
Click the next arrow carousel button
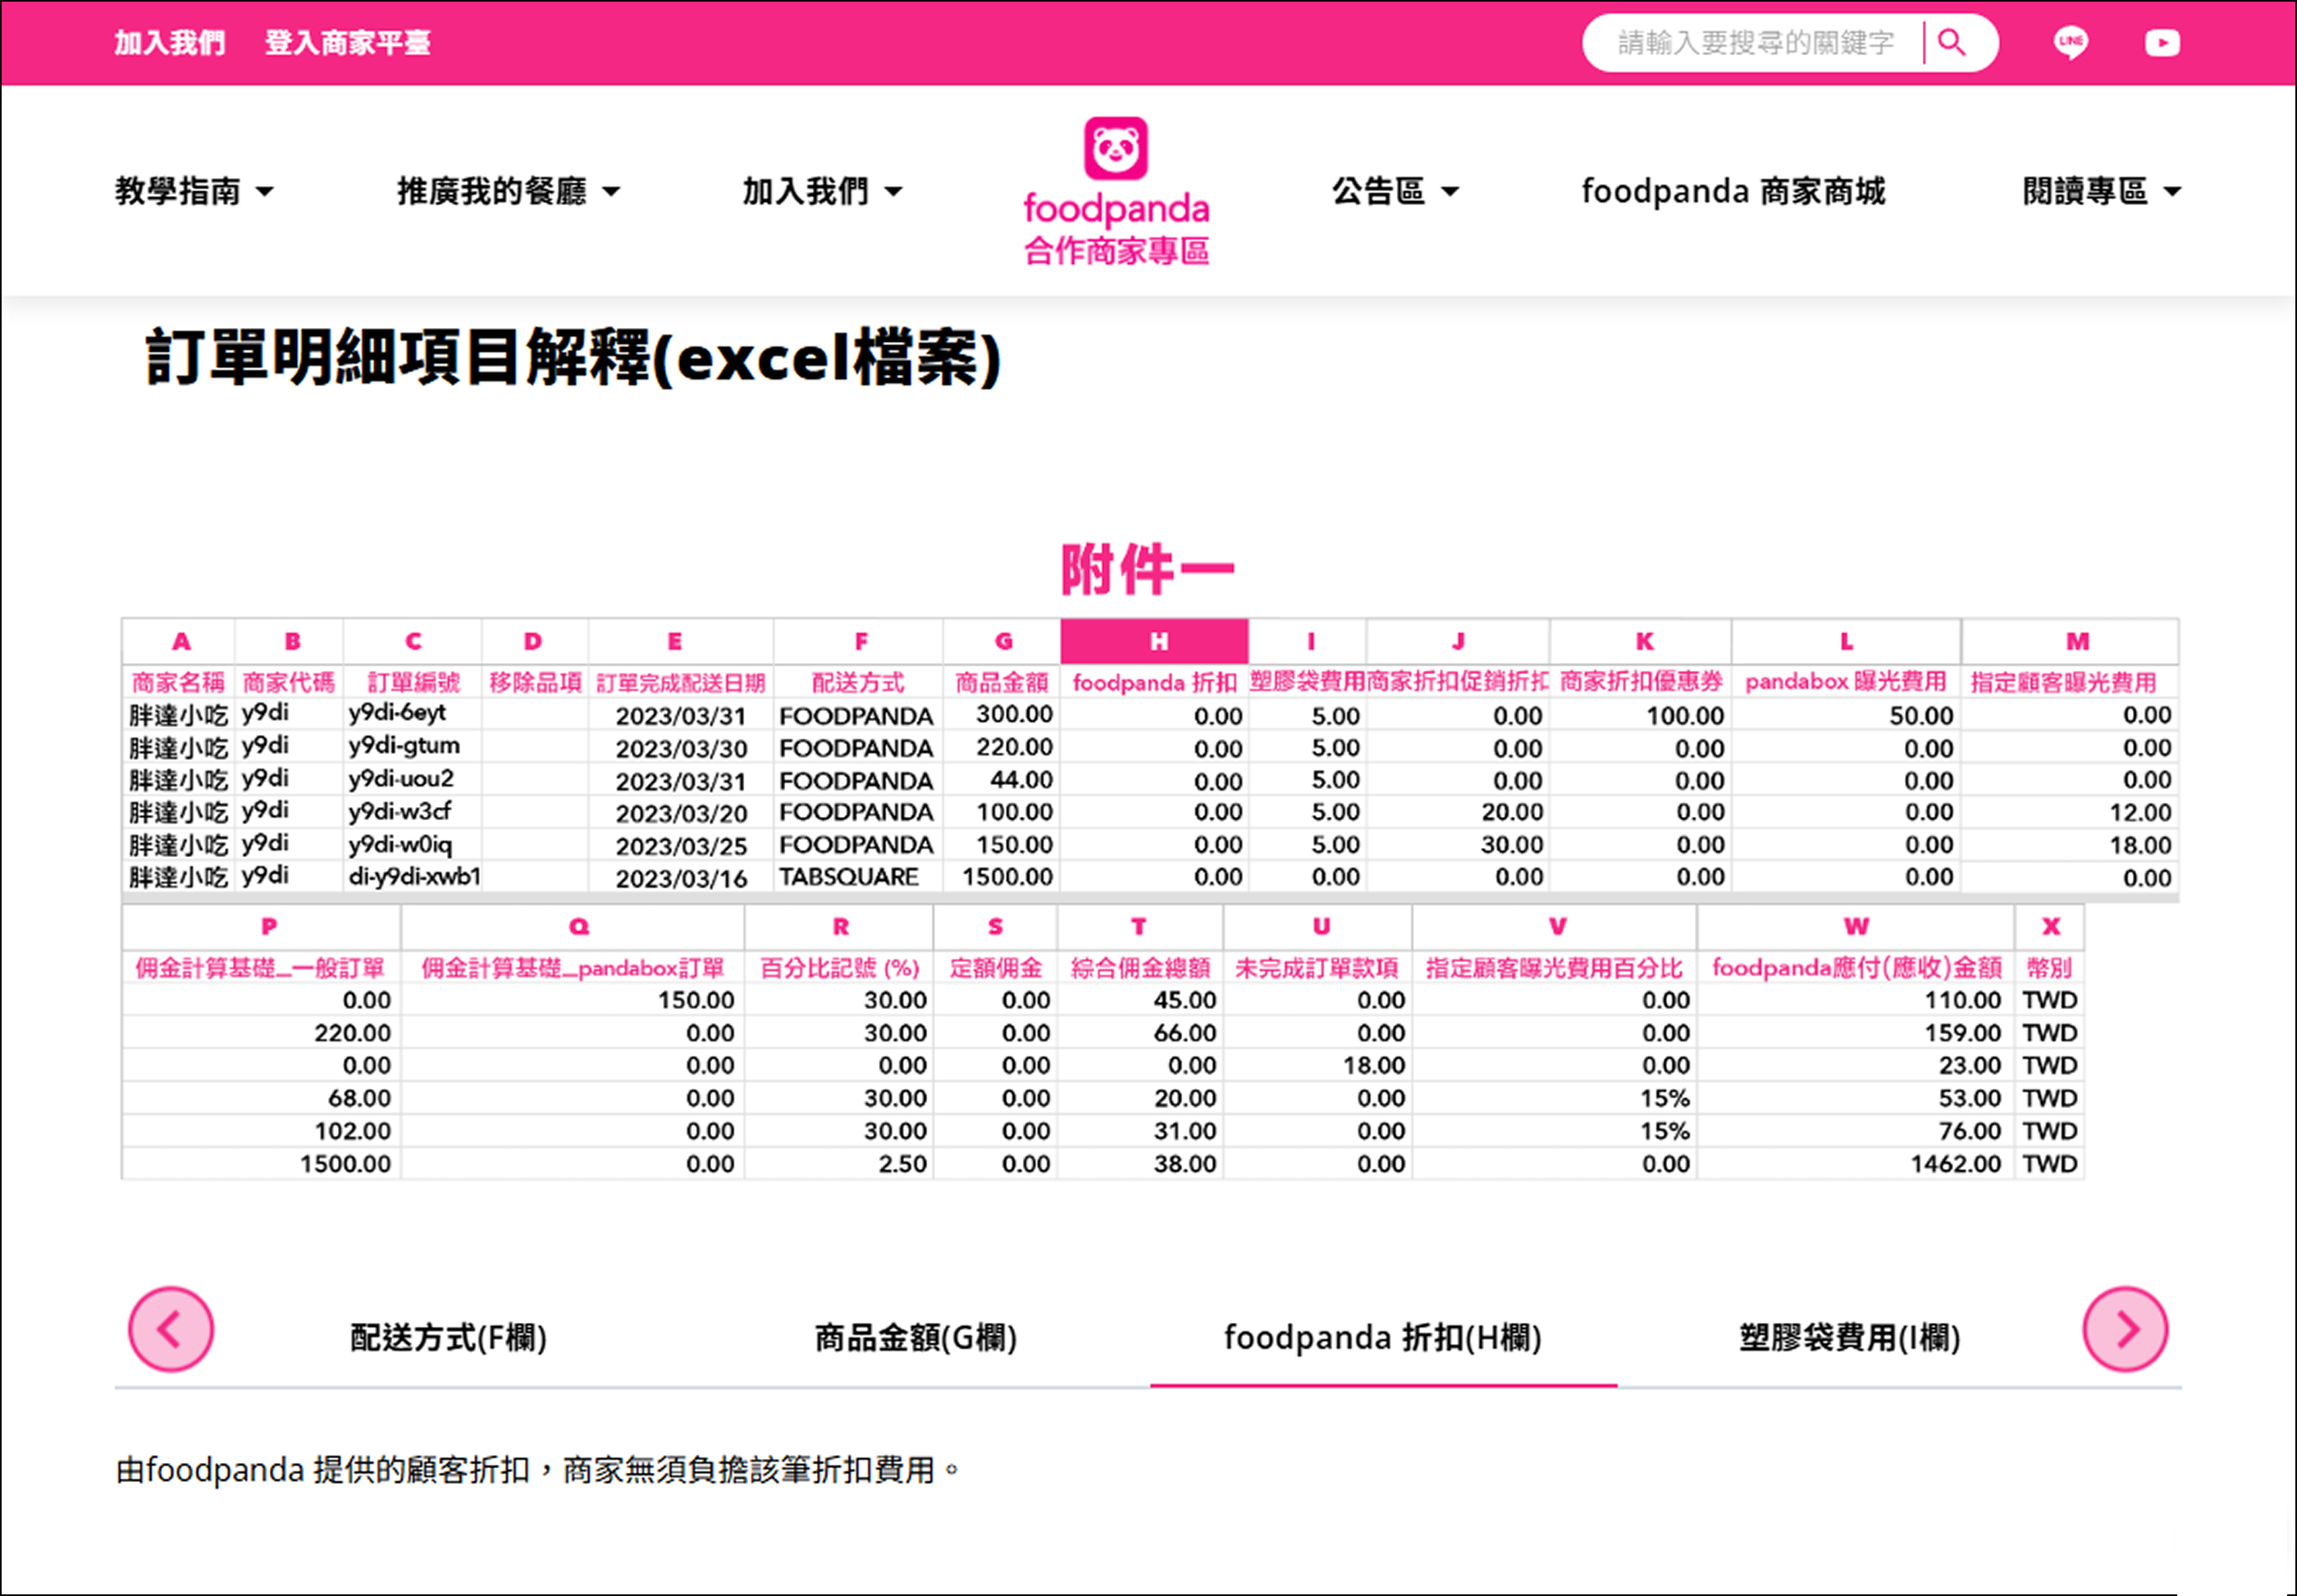(2125, 1329)
